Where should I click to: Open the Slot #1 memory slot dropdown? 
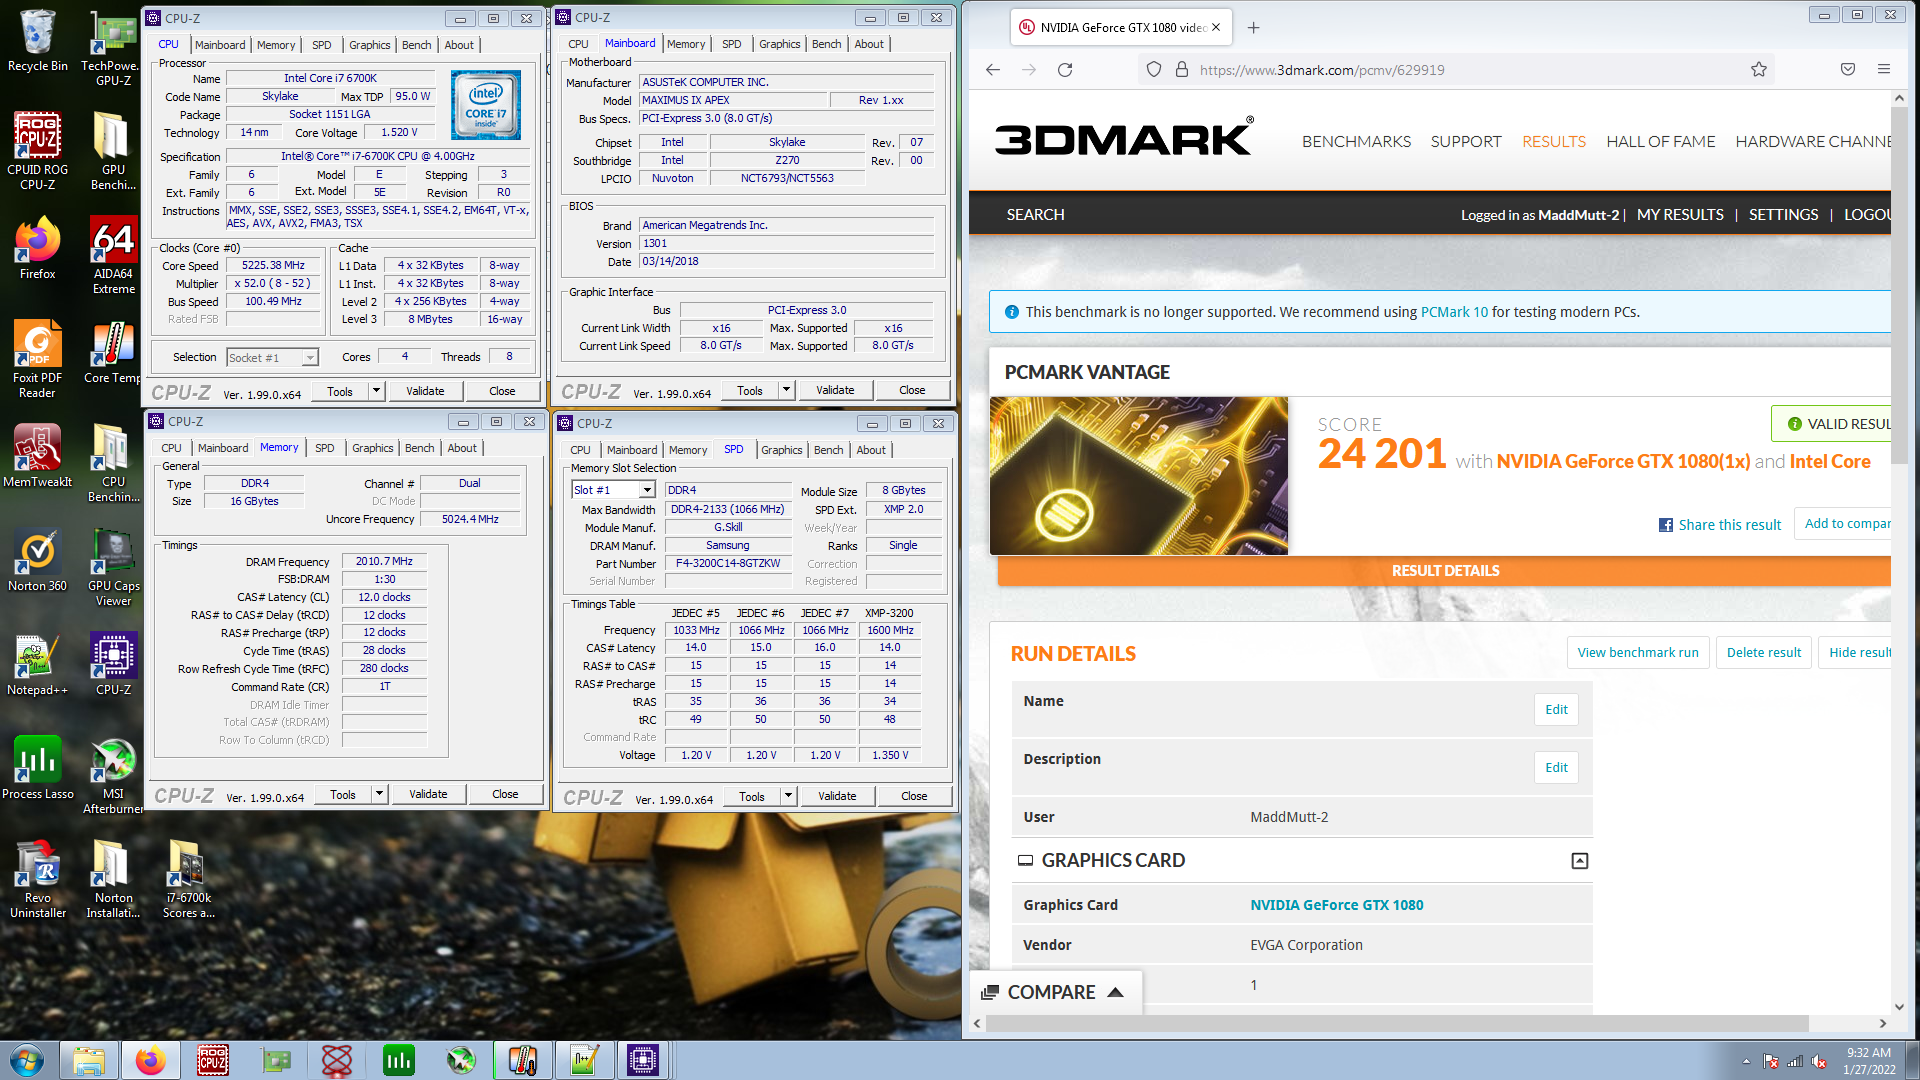tap(613, 489)
